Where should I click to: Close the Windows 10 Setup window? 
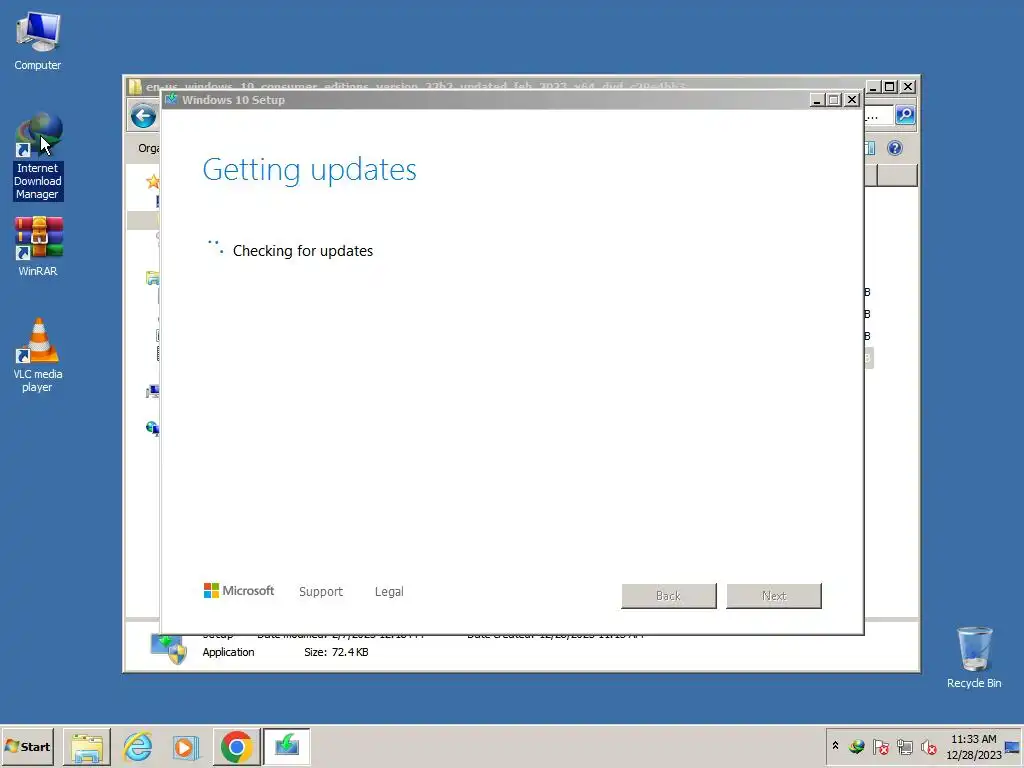tap(852, 100)
